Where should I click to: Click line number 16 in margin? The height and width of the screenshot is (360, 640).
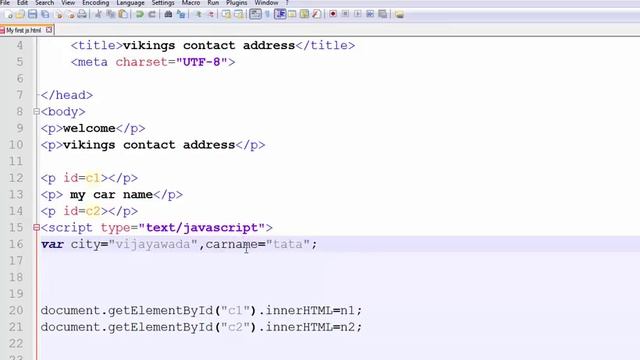[x=16, y=244]
